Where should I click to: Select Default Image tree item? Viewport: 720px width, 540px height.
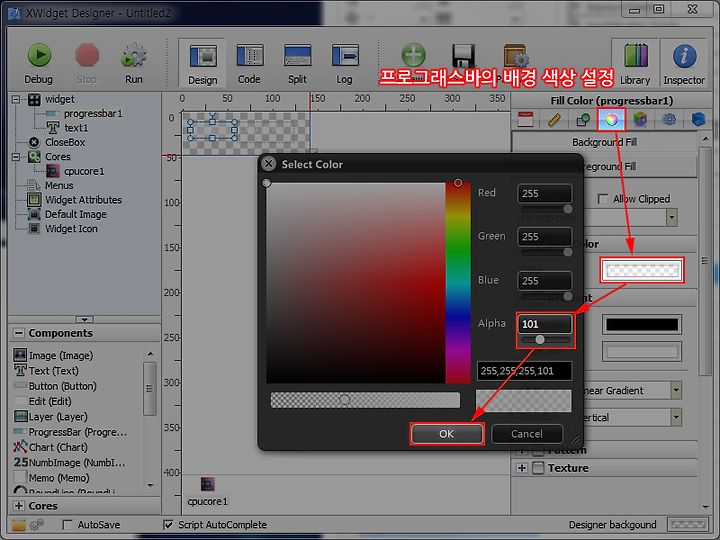click(75, 214)
